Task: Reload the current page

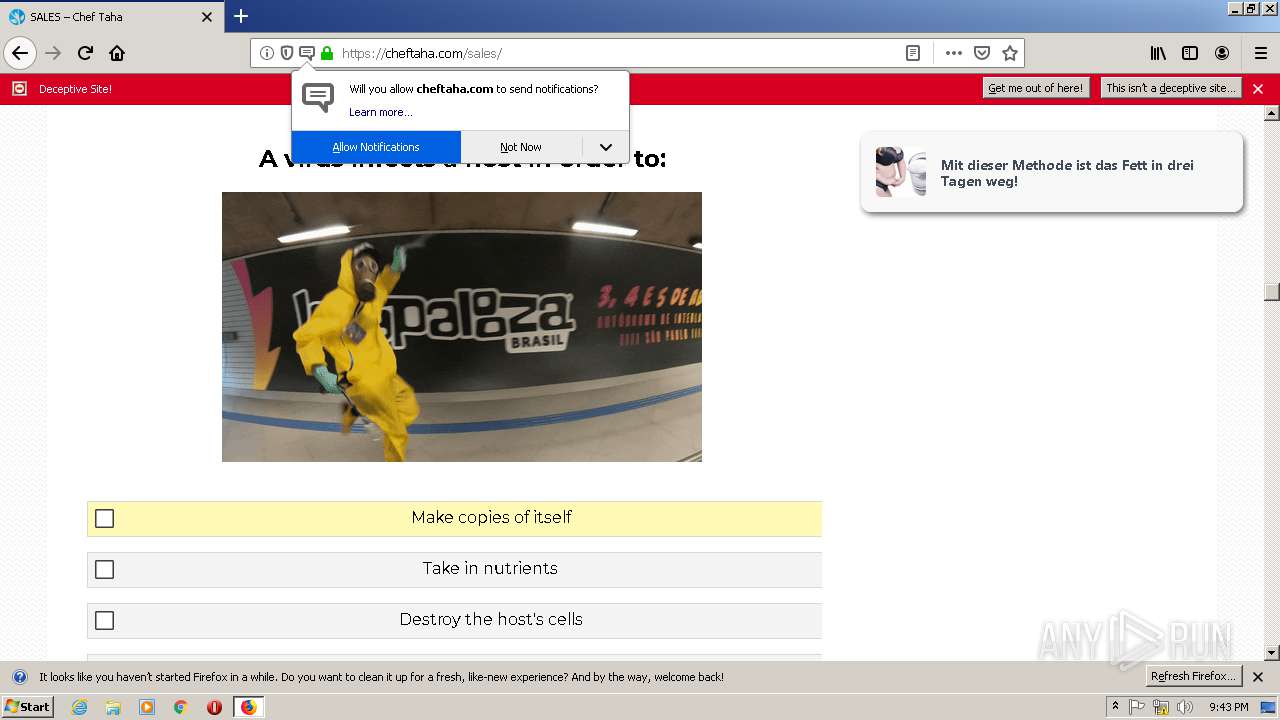Action: point(85,53)
